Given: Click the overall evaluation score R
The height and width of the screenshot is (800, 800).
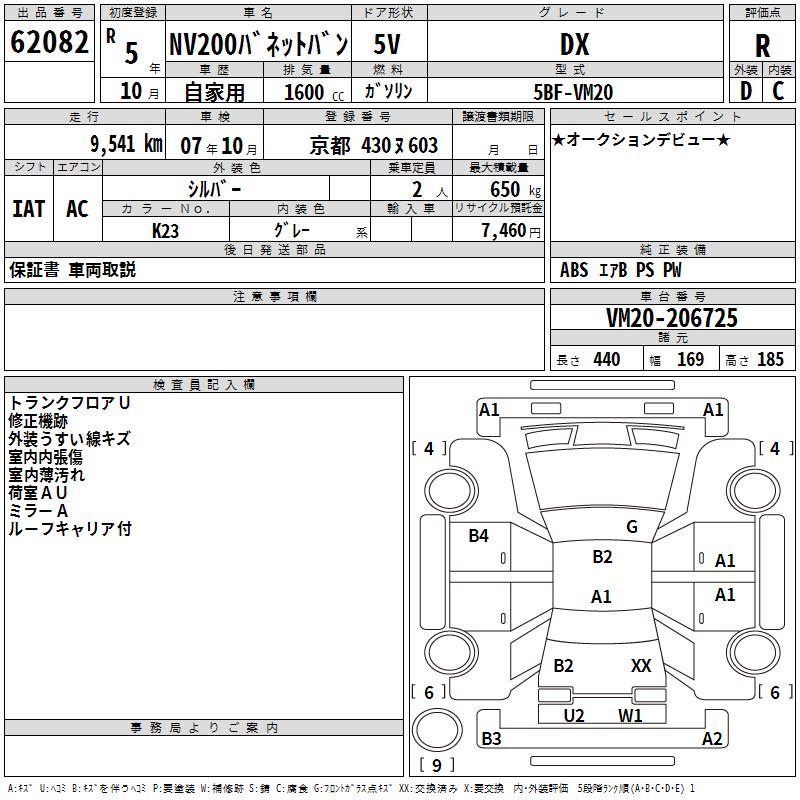Looking at the screenshot, I should point(762,45).
